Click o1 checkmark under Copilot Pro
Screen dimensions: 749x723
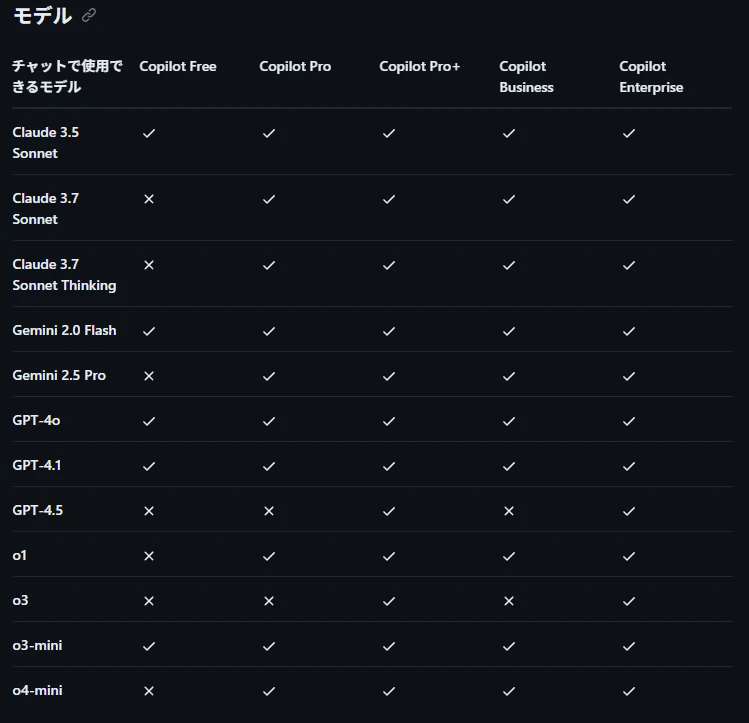269,556
